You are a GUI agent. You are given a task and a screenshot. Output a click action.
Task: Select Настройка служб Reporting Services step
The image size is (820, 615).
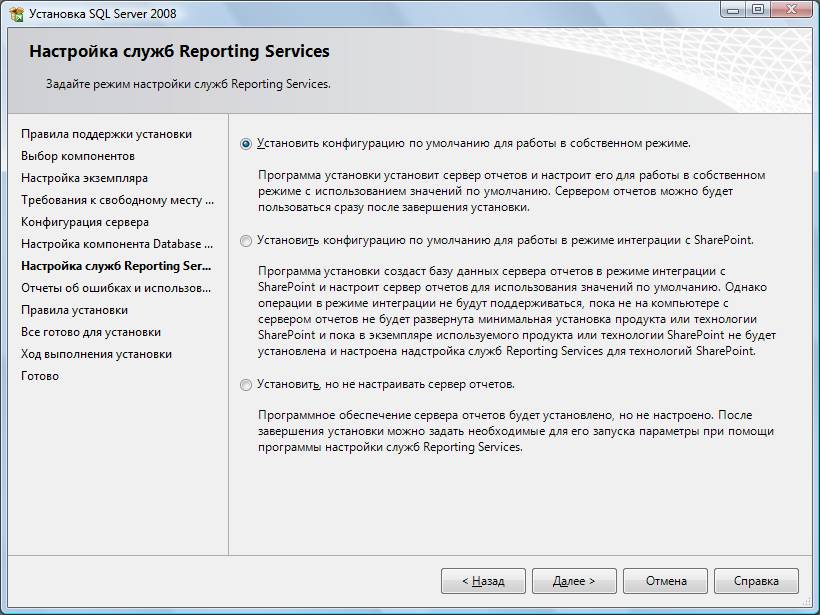tap(116, 266)
